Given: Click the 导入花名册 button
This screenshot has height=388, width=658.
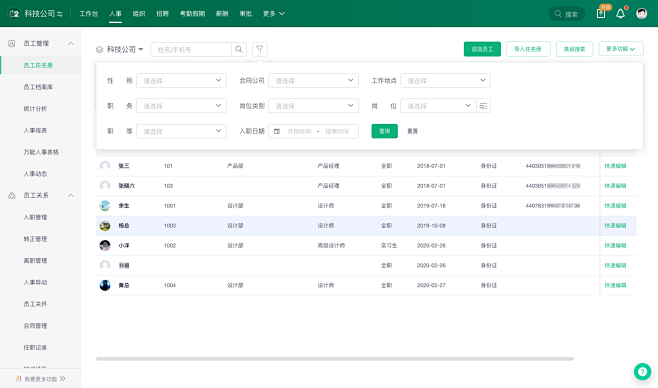Looking at the screenshot, I should click(x=528, y=49).
